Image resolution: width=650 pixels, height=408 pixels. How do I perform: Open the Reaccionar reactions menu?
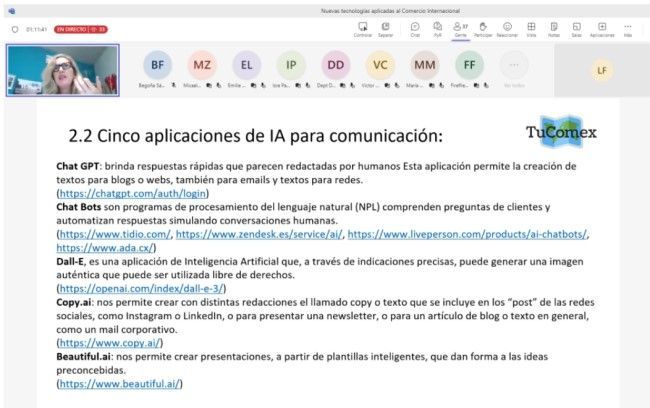click(x=507, y=27)
